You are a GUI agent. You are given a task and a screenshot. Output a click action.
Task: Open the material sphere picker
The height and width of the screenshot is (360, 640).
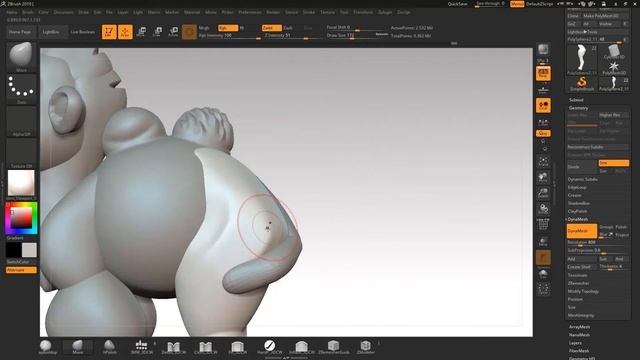(21, 184)
